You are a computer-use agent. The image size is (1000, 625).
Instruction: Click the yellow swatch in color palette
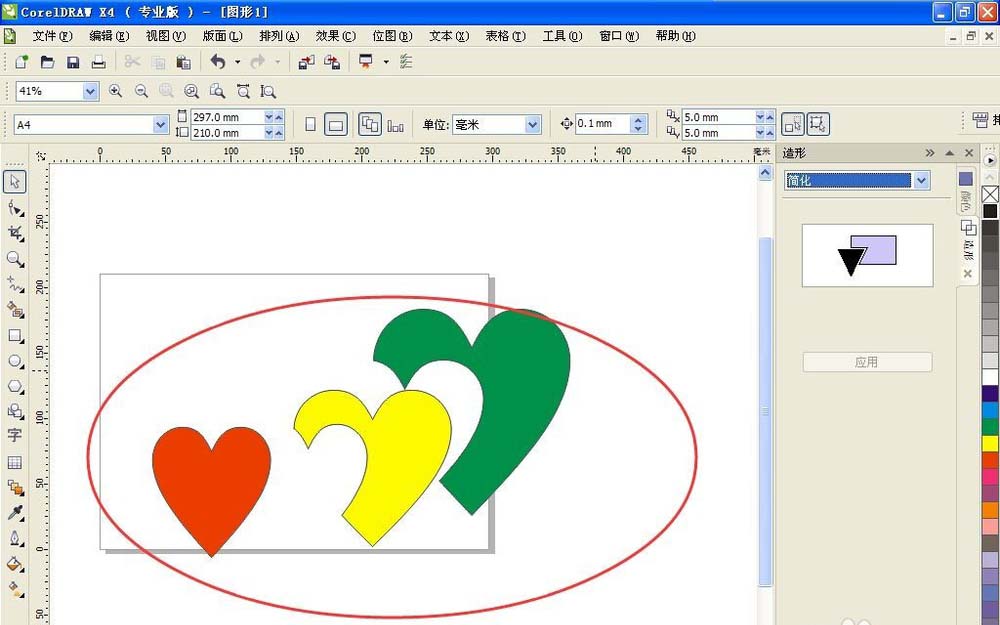click(x=990, y=443)
